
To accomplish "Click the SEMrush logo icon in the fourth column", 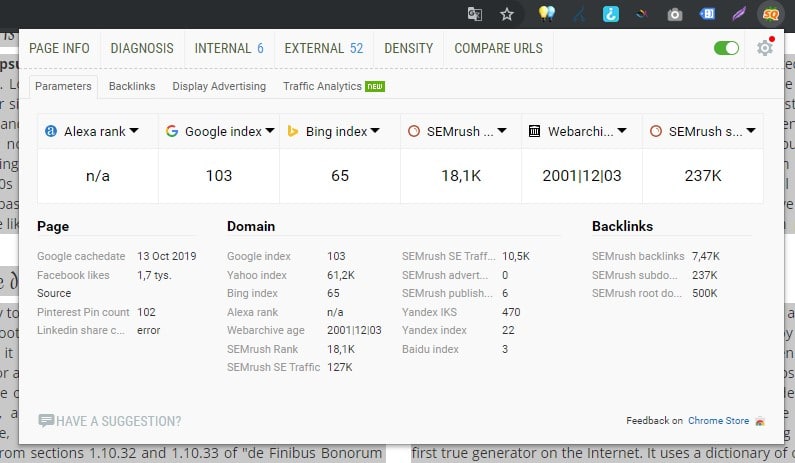I will [x=414, y=131].
